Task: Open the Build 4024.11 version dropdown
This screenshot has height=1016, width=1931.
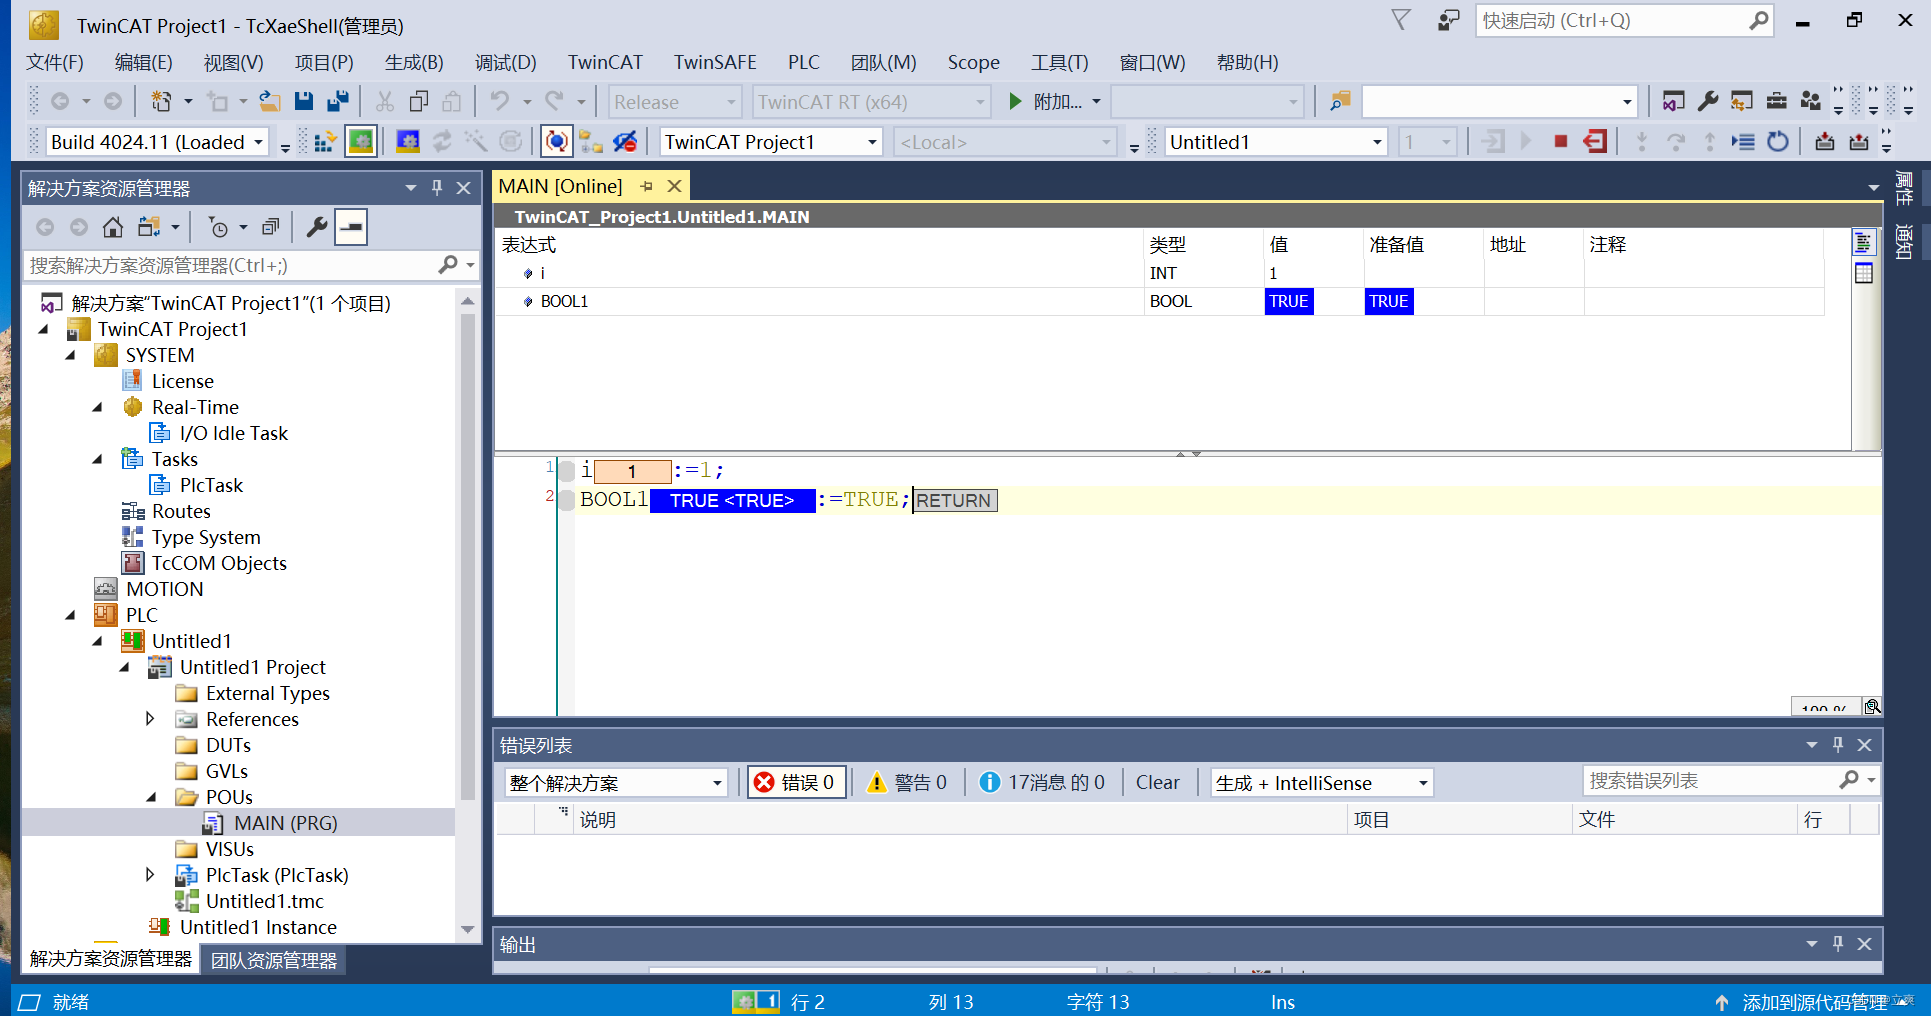Action: (x=258, y=142)
